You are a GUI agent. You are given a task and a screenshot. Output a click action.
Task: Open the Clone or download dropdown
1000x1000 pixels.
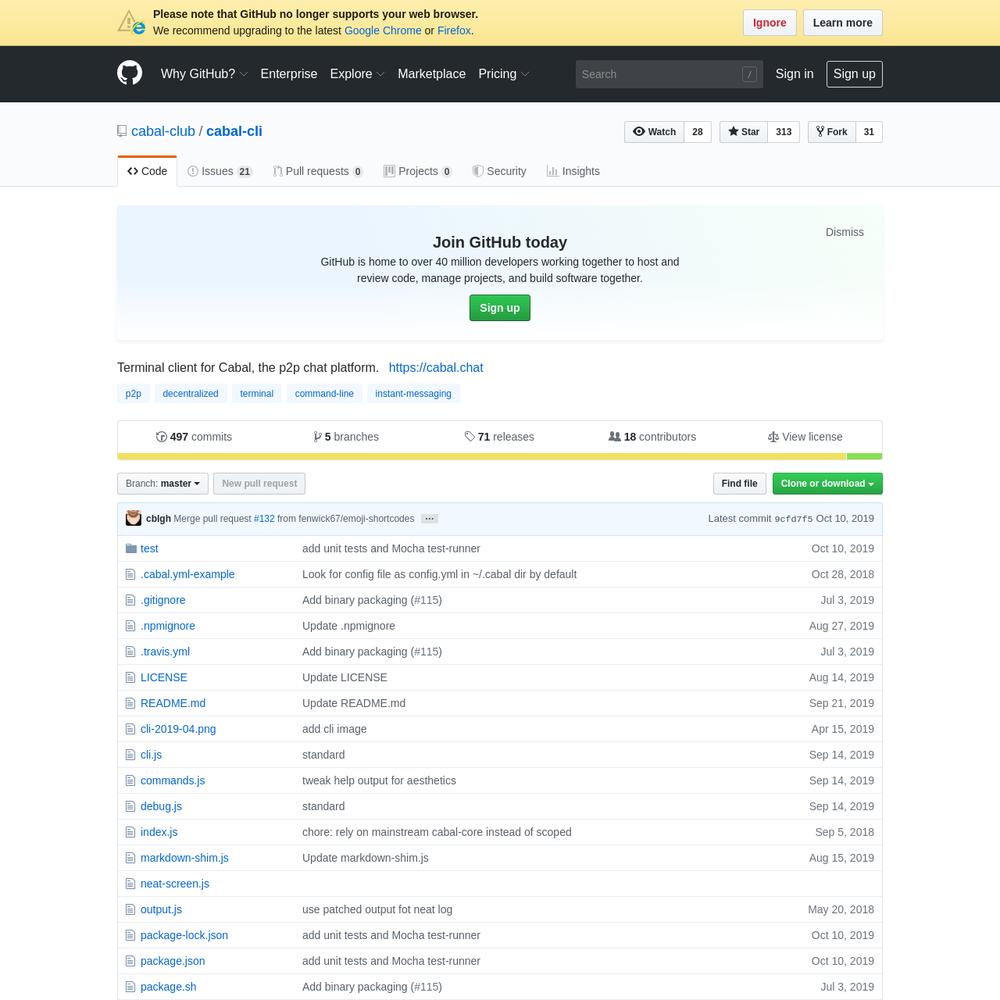tap(827, 483)
